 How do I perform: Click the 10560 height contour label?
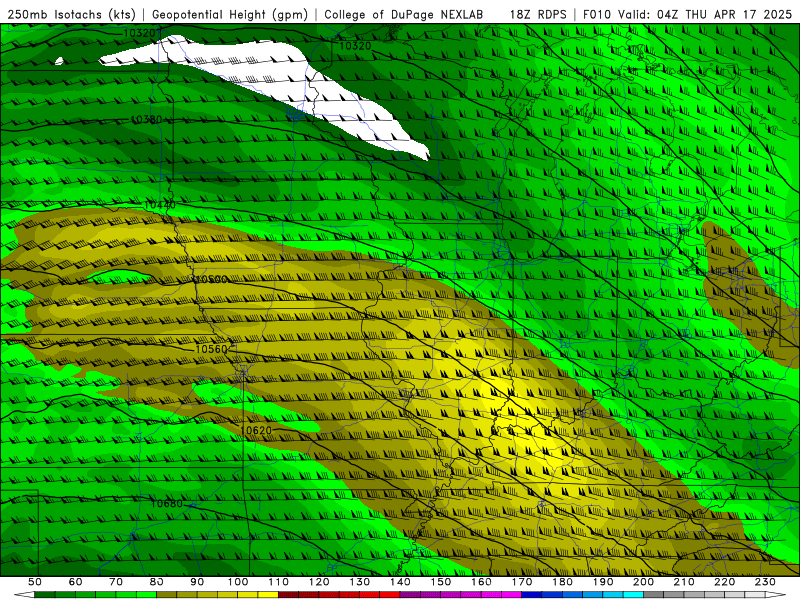[211, 349]
